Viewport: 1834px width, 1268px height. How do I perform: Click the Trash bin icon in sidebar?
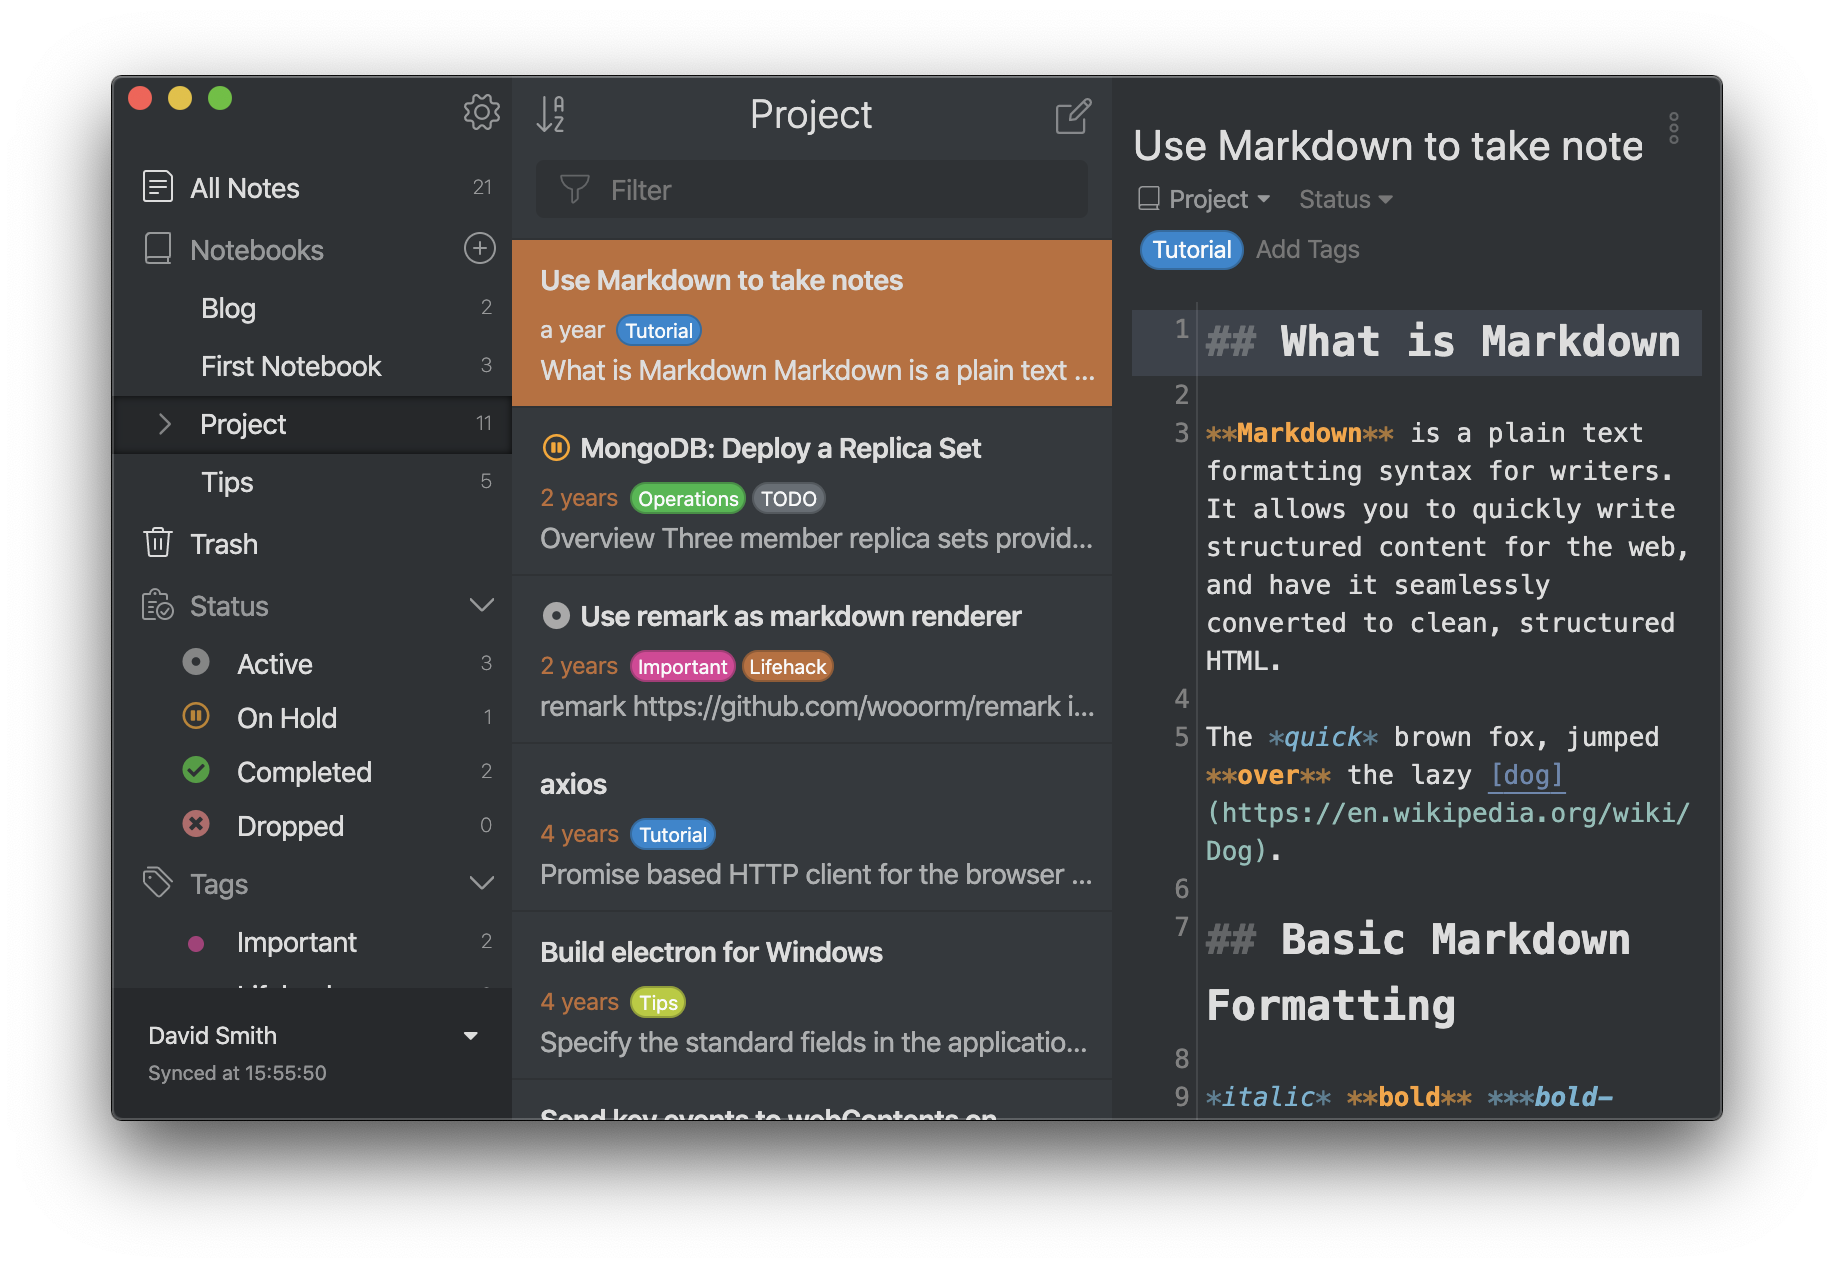[158, 543]
